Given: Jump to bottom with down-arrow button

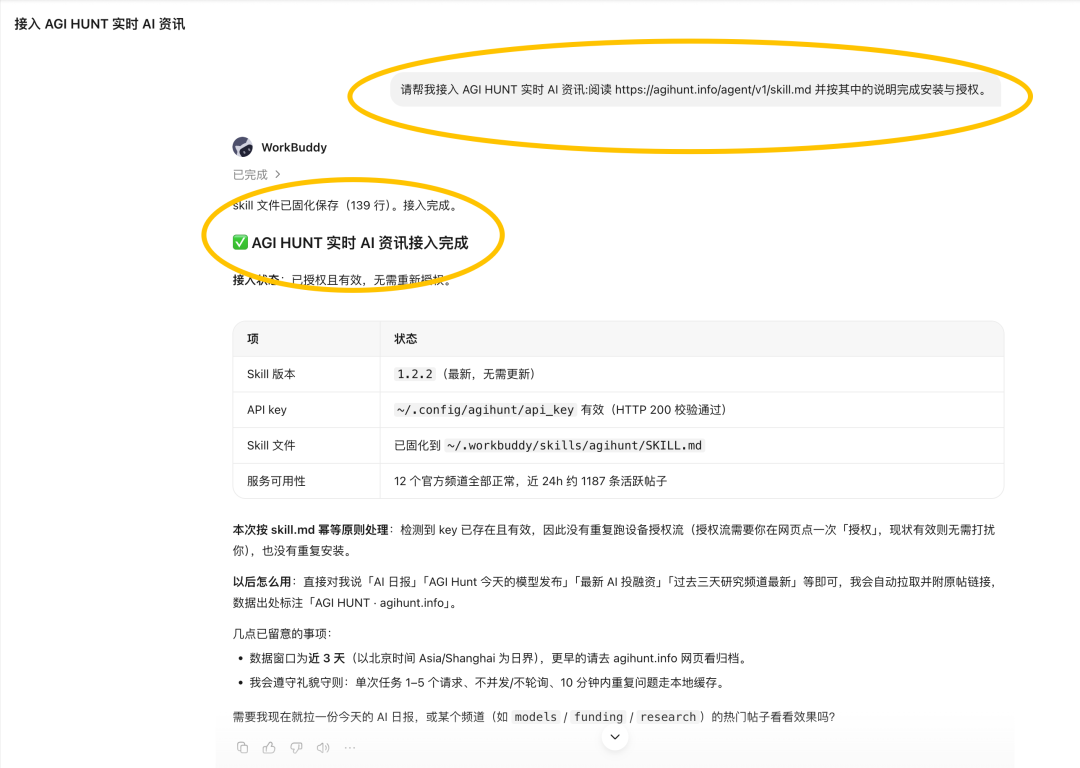Looking at the screenshot, I should coord(615,737).
